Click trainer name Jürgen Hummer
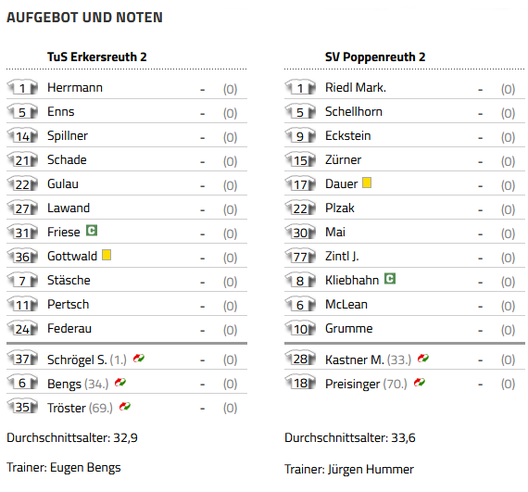Screen dimensions: 528x492 click(371, 469)
